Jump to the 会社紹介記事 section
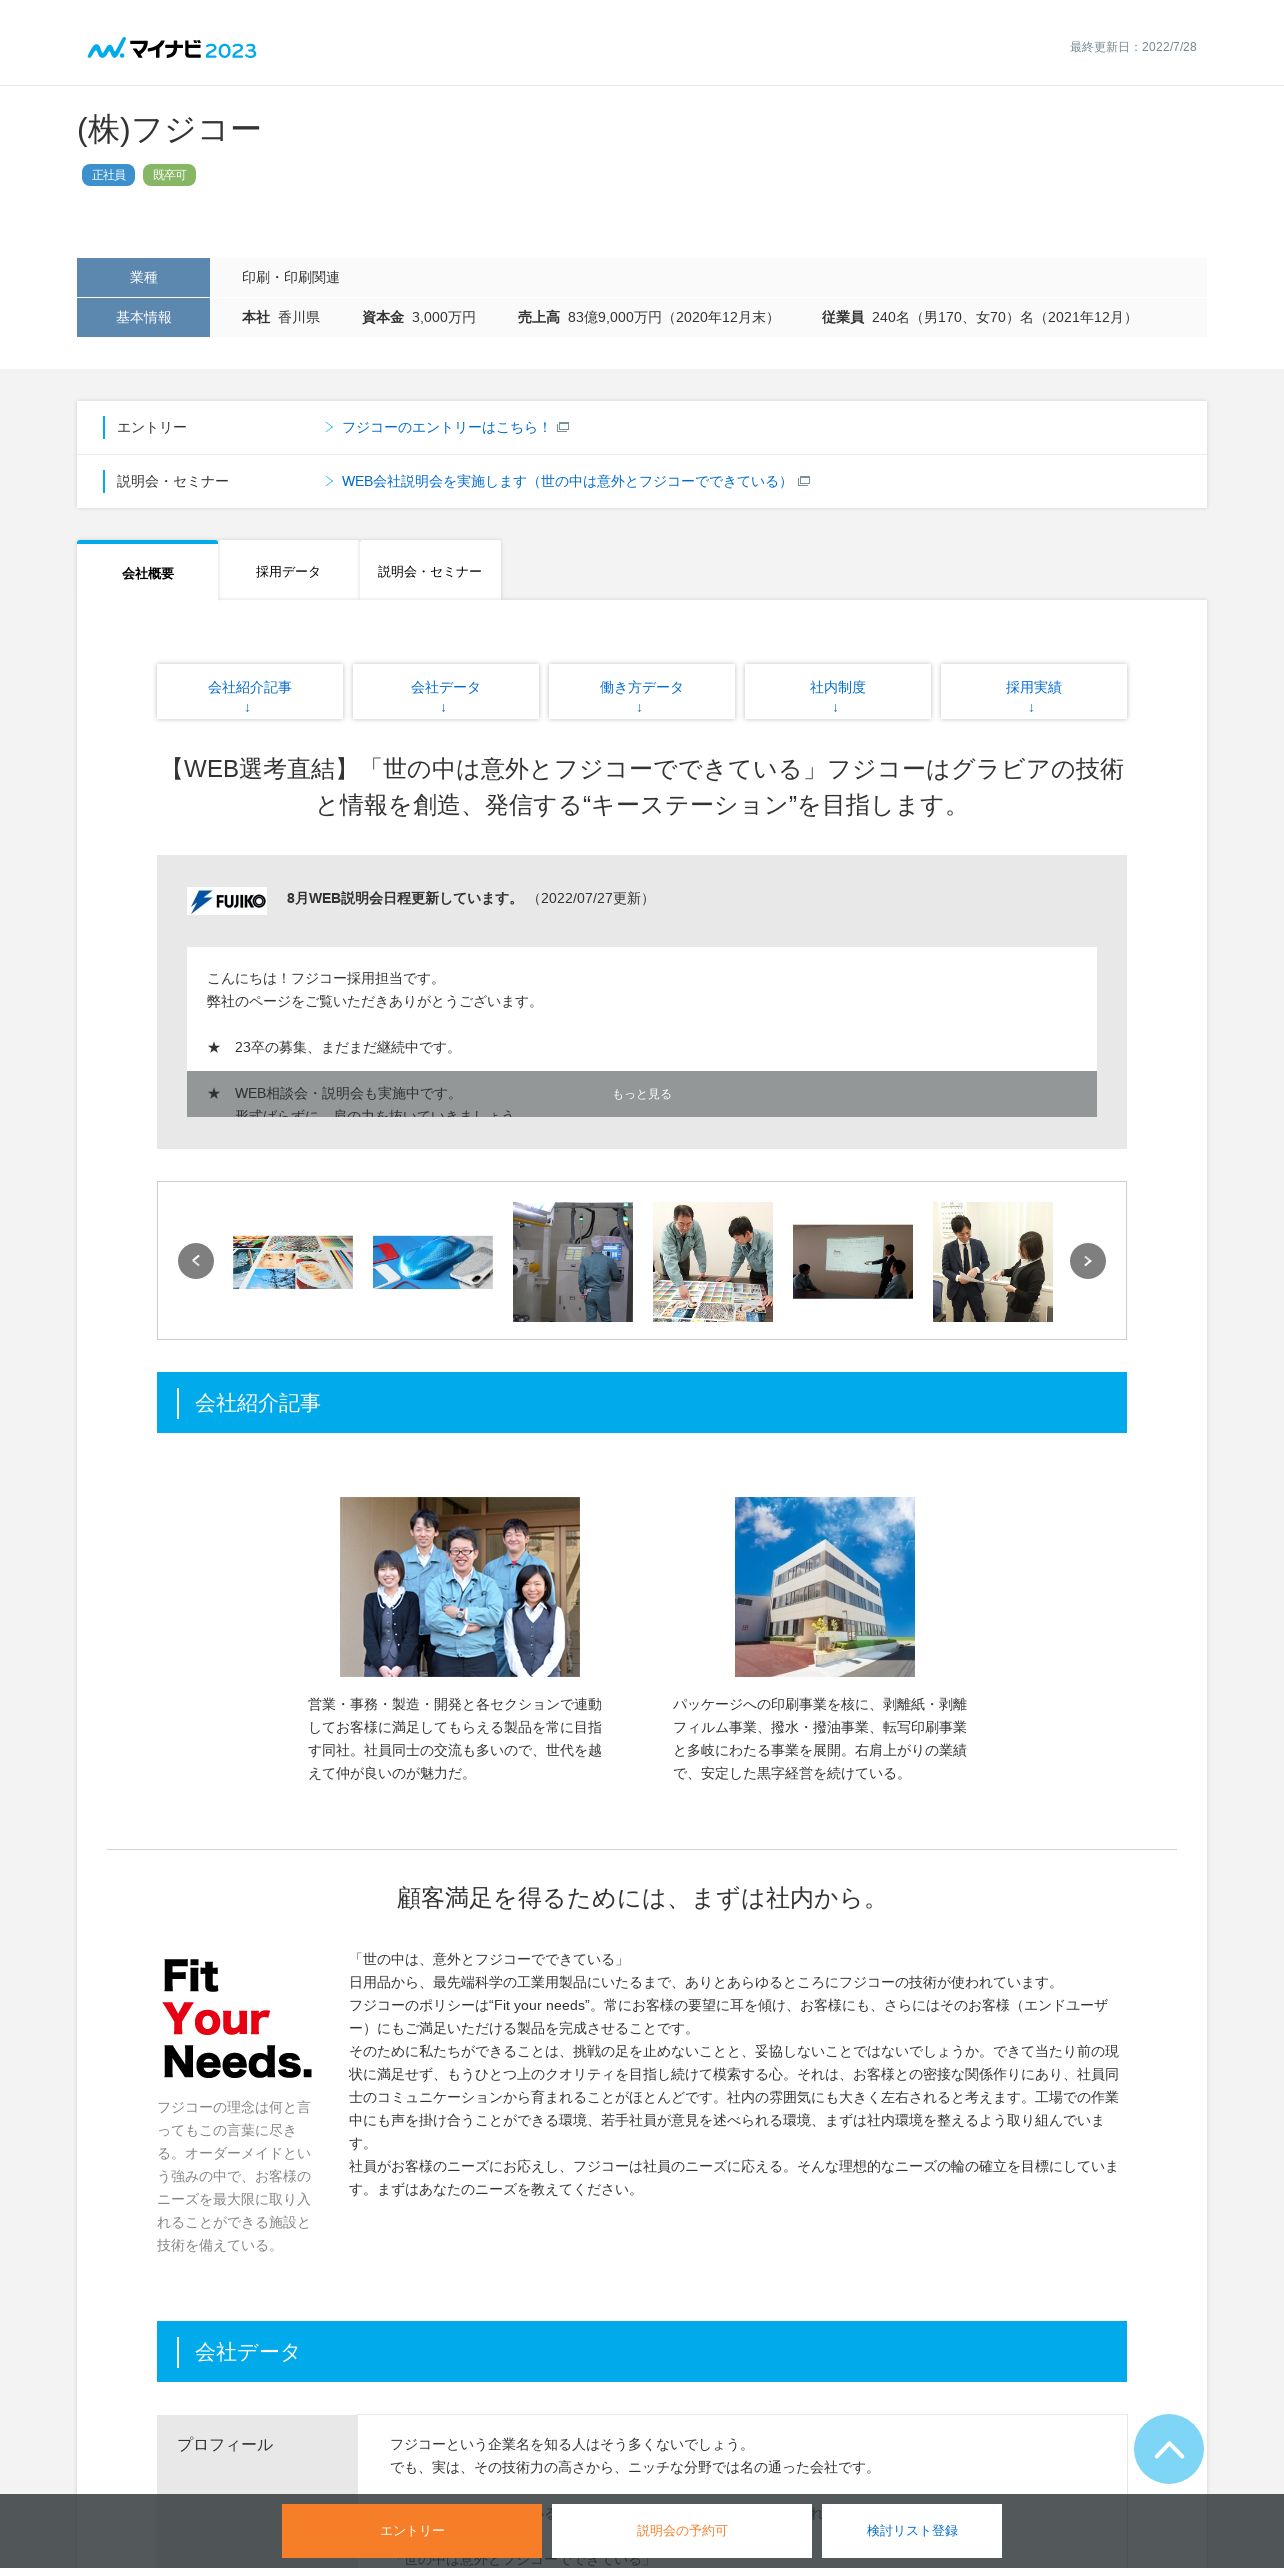Viewport: 1284px width, 2568px height. click(250, 691)
